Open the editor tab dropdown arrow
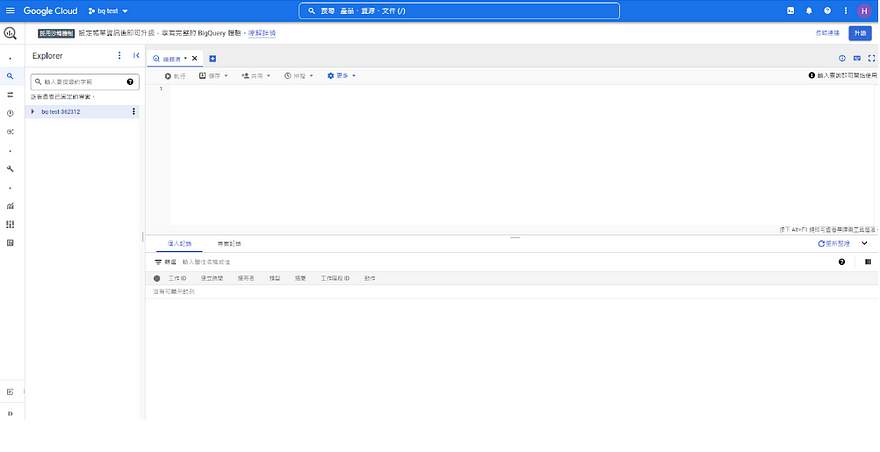Image resolution: width=880 pixels, height=452 pixels. [186, 58]
